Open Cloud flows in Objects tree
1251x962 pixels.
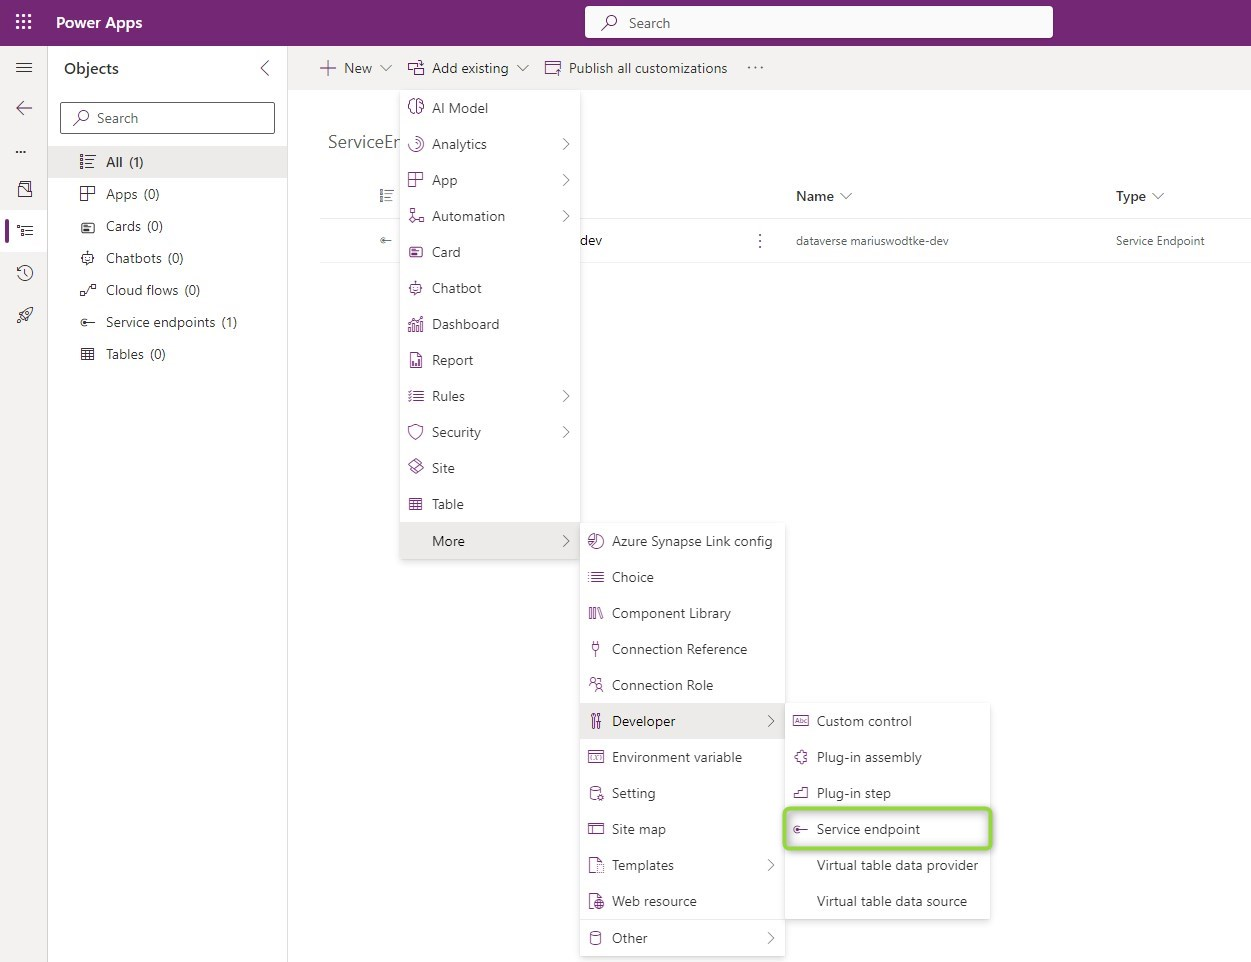tap(152, 290)
